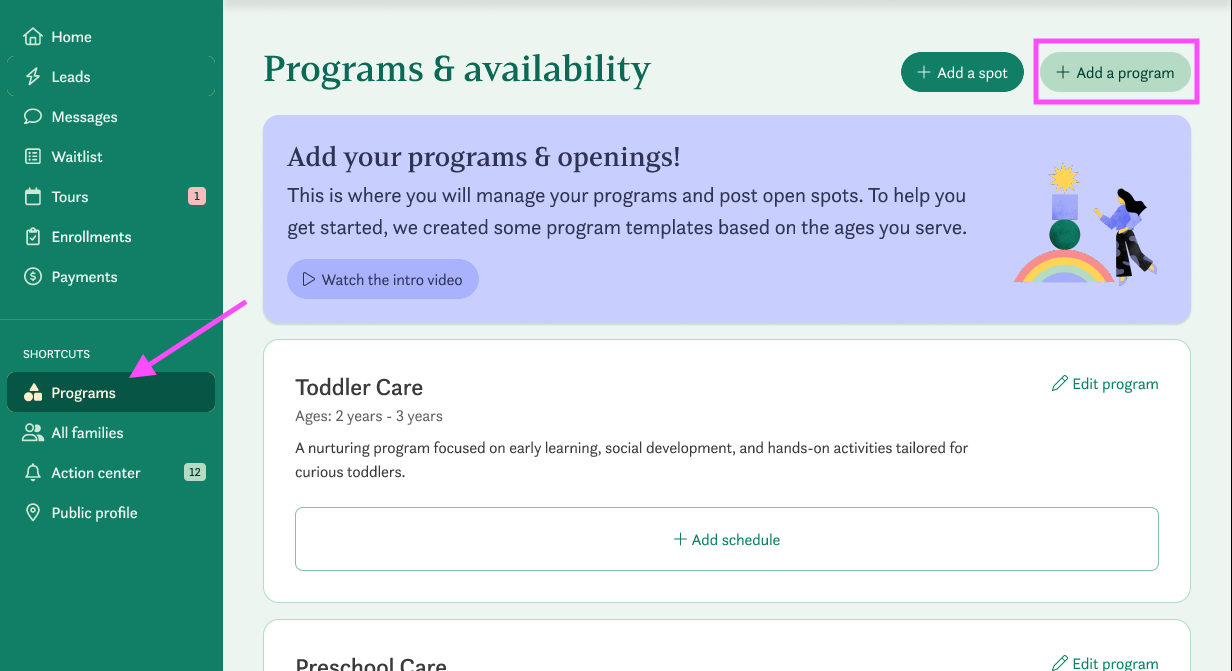Click the All families people icon

pyautogui.click(x=33, y=433)
